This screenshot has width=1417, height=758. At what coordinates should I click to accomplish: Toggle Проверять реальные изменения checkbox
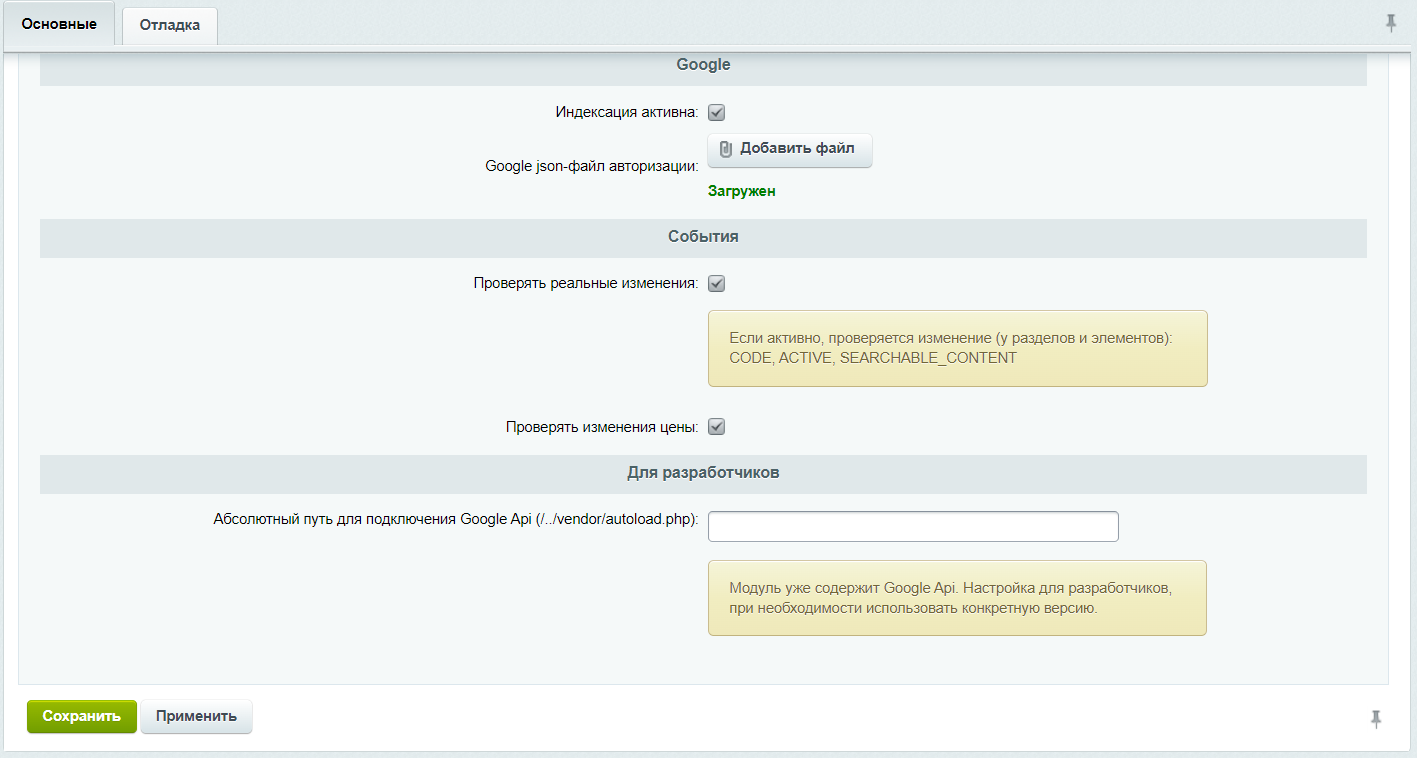pos(716,284)
